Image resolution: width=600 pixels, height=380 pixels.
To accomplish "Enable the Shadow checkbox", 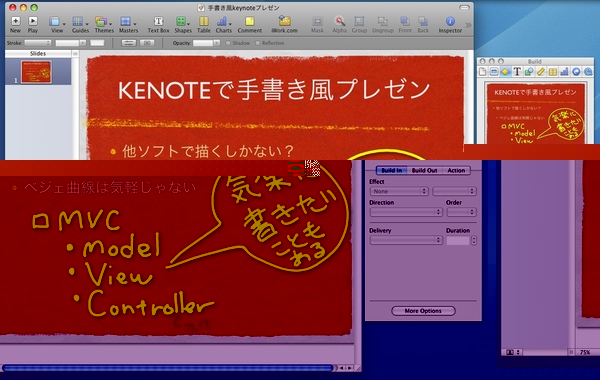I will [228, 43].
